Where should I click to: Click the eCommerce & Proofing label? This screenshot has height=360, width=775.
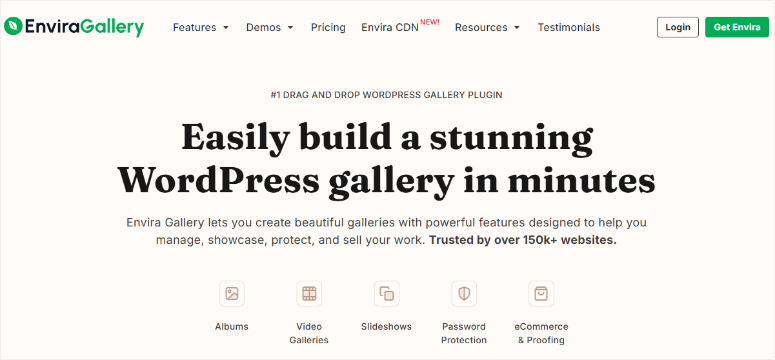coord(541,333)
